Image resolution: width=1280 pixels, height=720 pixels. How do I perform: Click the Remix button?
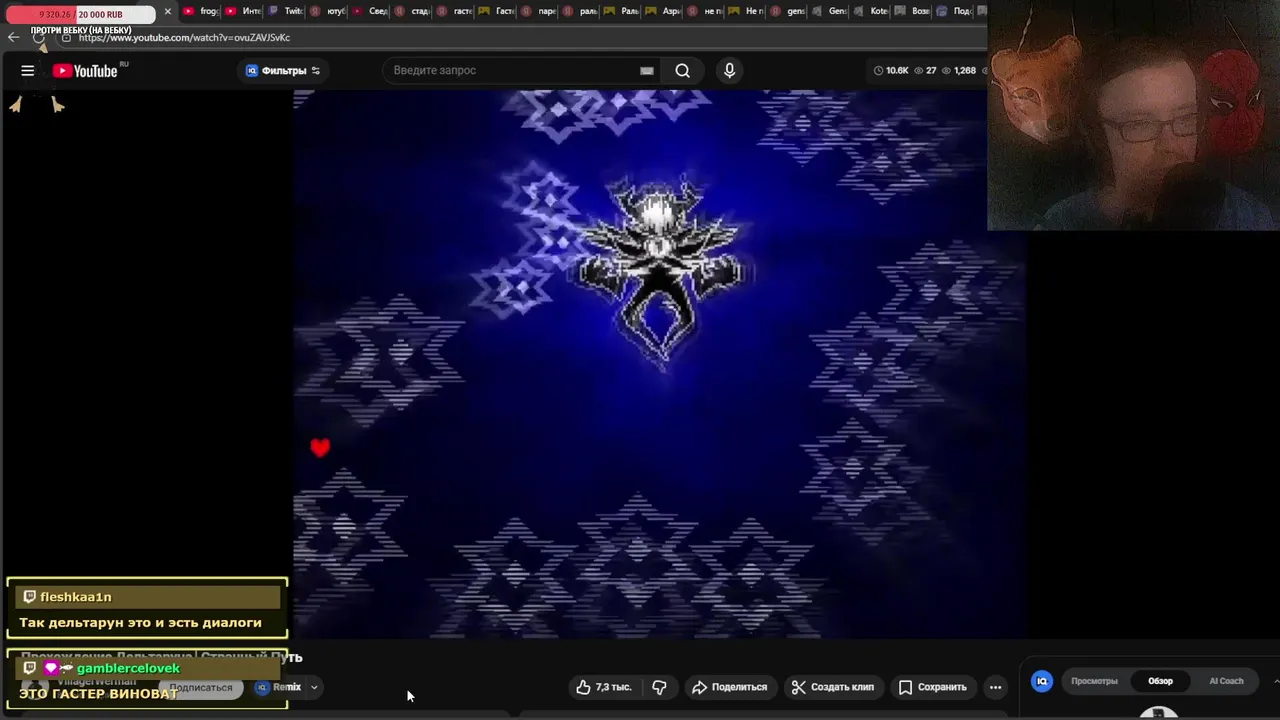pyautogui.click(x=279, y=687)
